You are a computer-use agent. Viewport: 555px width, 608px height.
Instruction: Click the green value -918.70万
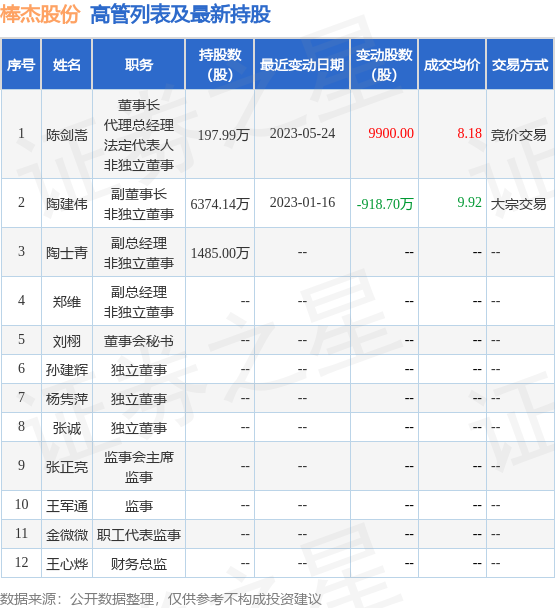(385, 204)
